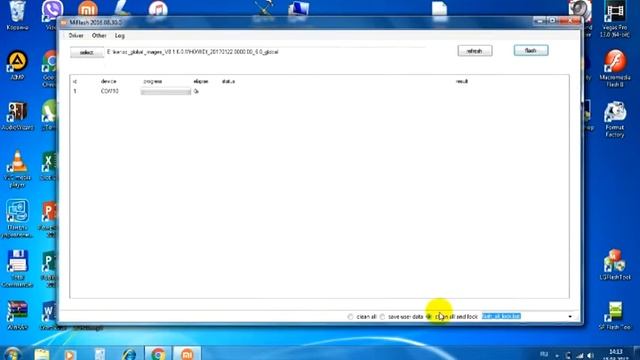Open Windows Explorer from the taskbar

point(42,354)
